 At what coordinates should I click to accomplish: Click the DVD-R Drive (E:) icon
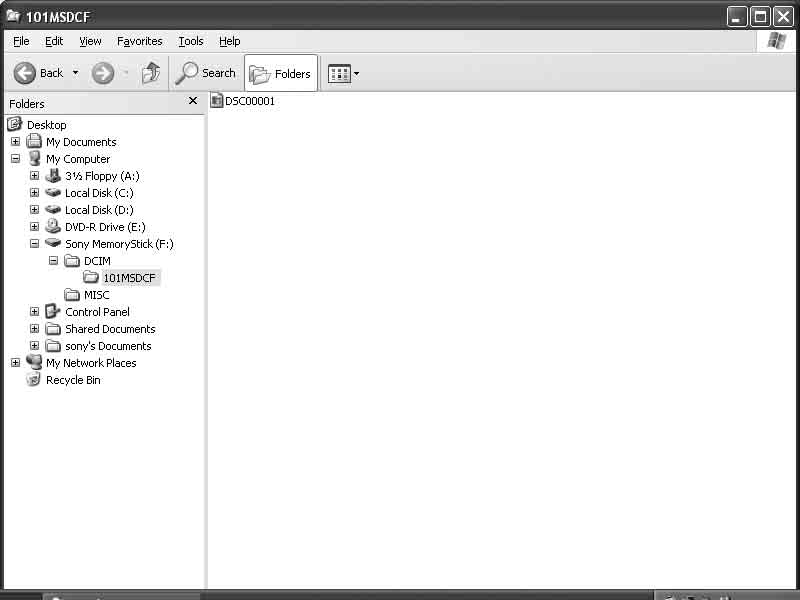[53, 226]
